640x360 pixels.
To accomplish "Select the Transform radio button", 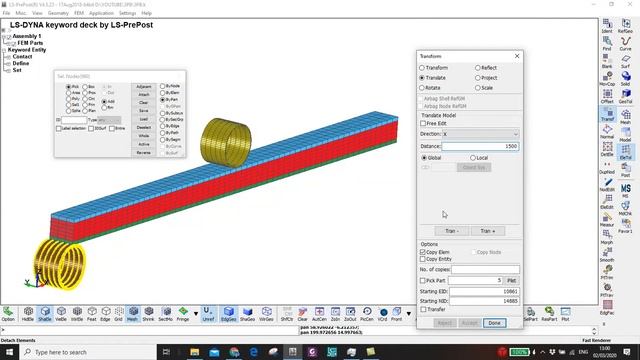I will [422, 68].
